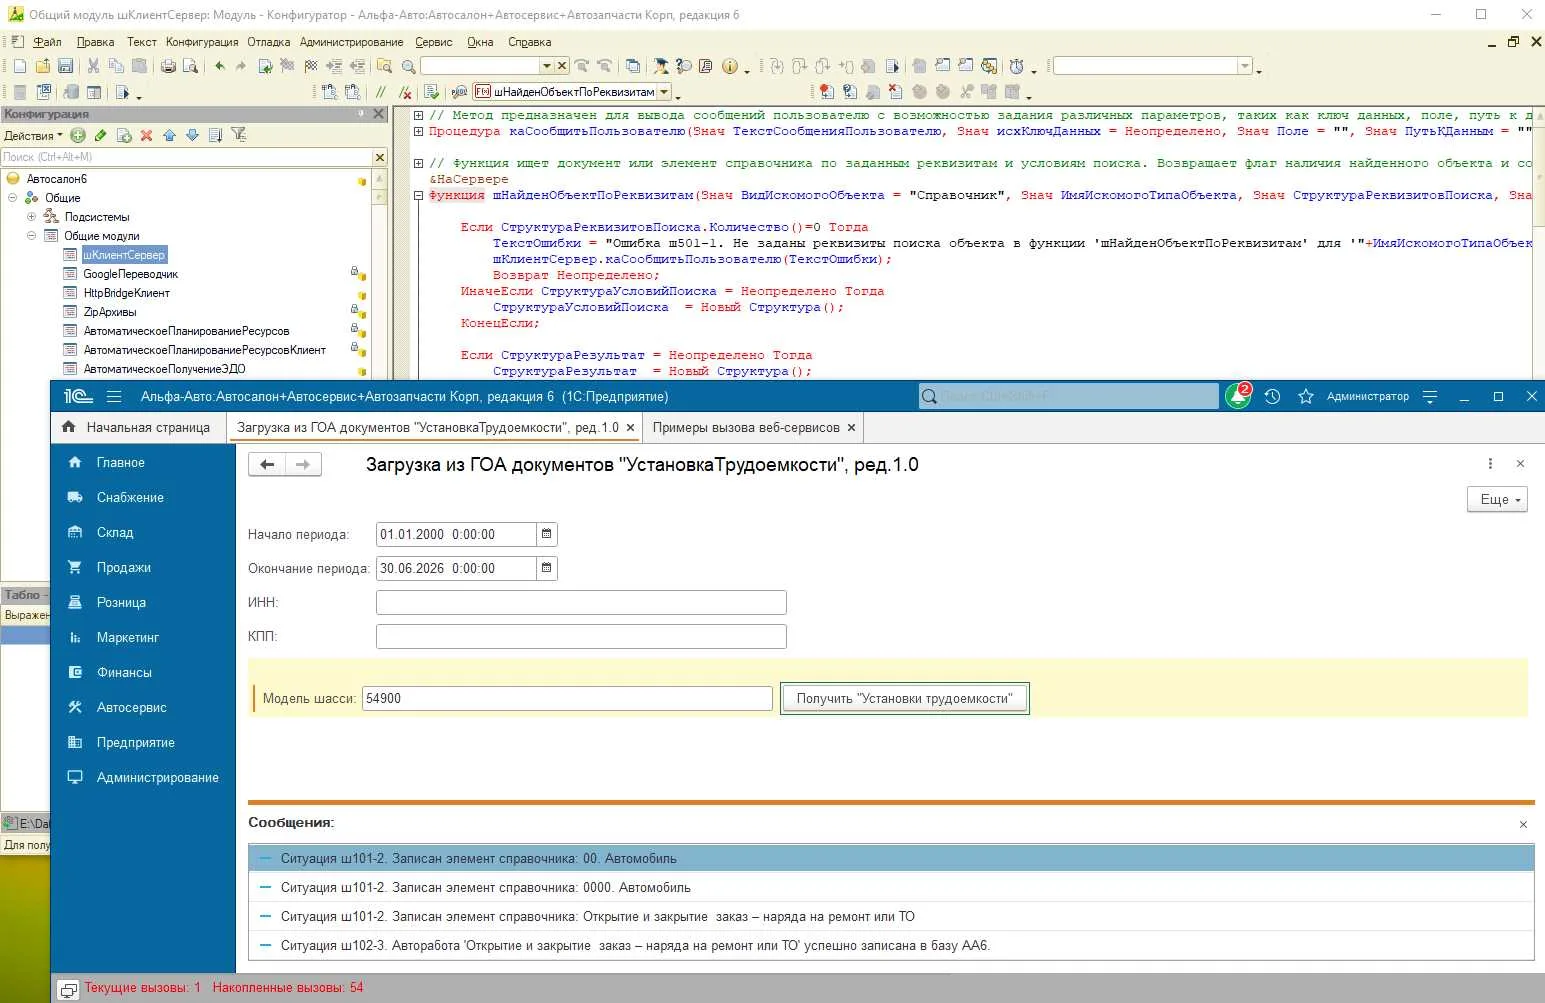The width and height of the screenshot is (1545, 1003).
Task: Close the Загрузка из ГОА документов tab
Action: (630, 428)
